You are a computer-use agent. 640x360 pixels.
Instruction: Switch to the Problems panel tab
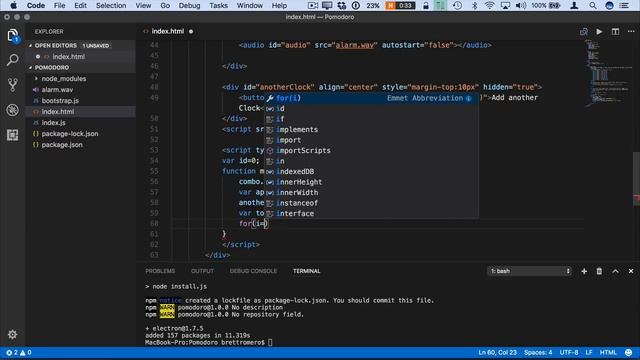point(160,271)
